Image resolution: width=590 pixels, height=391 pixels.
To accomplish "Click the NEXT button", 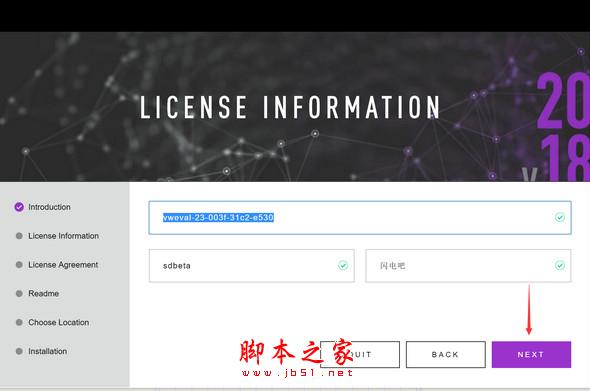I will click(x=531, y=354).
